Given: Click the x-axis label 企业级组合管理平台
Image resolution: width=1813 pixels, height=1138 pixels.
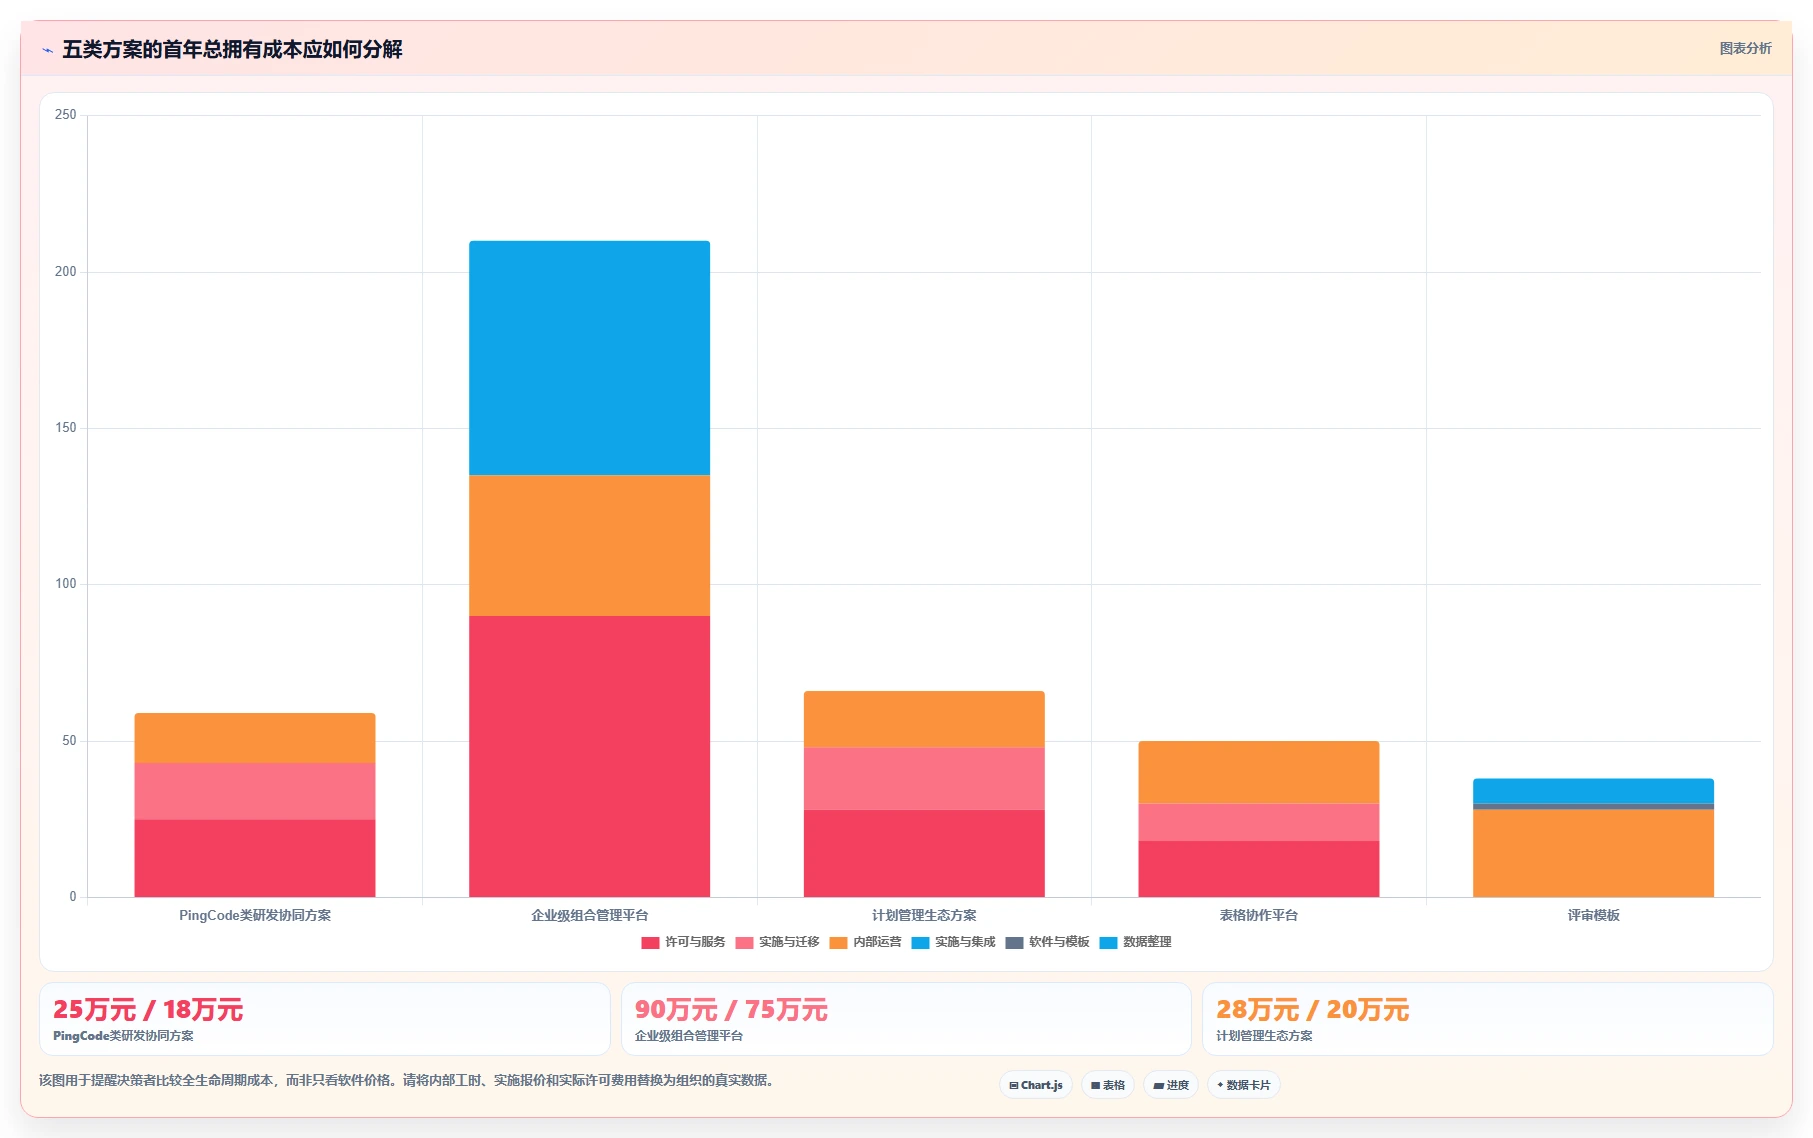Looking at the screenshot, I should click(589, 915).
